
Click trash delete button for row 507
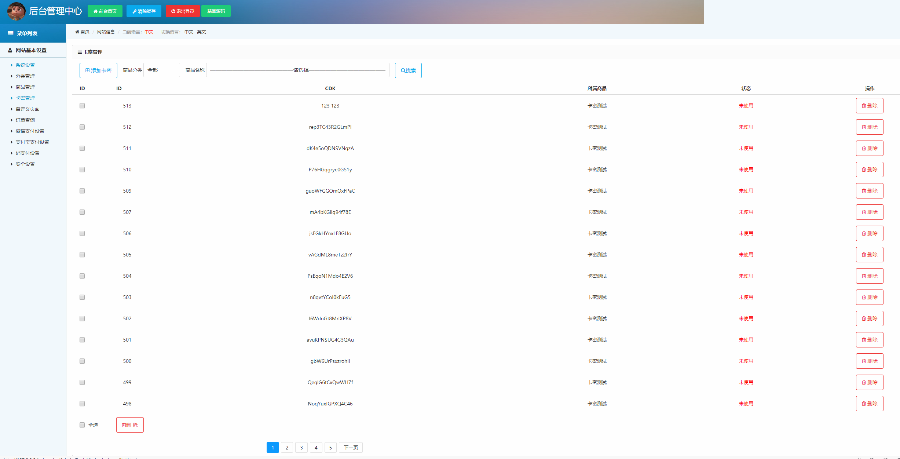[x=870, y=212]
